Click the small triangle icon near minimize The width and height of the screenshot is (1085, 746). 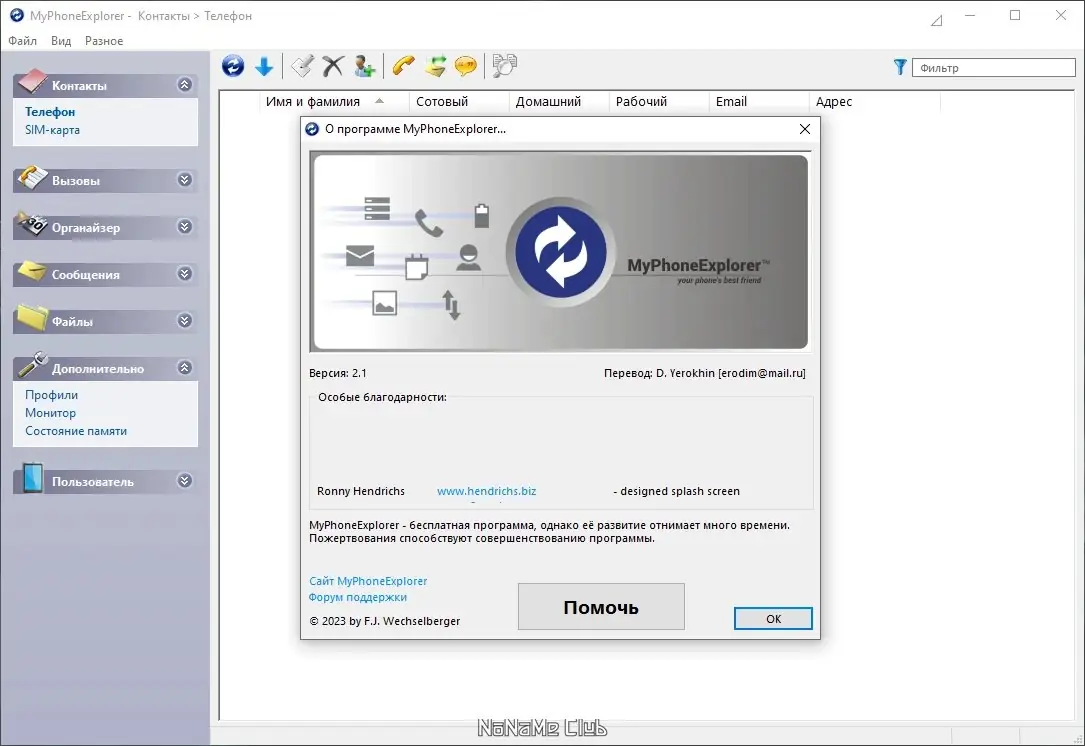937,21
